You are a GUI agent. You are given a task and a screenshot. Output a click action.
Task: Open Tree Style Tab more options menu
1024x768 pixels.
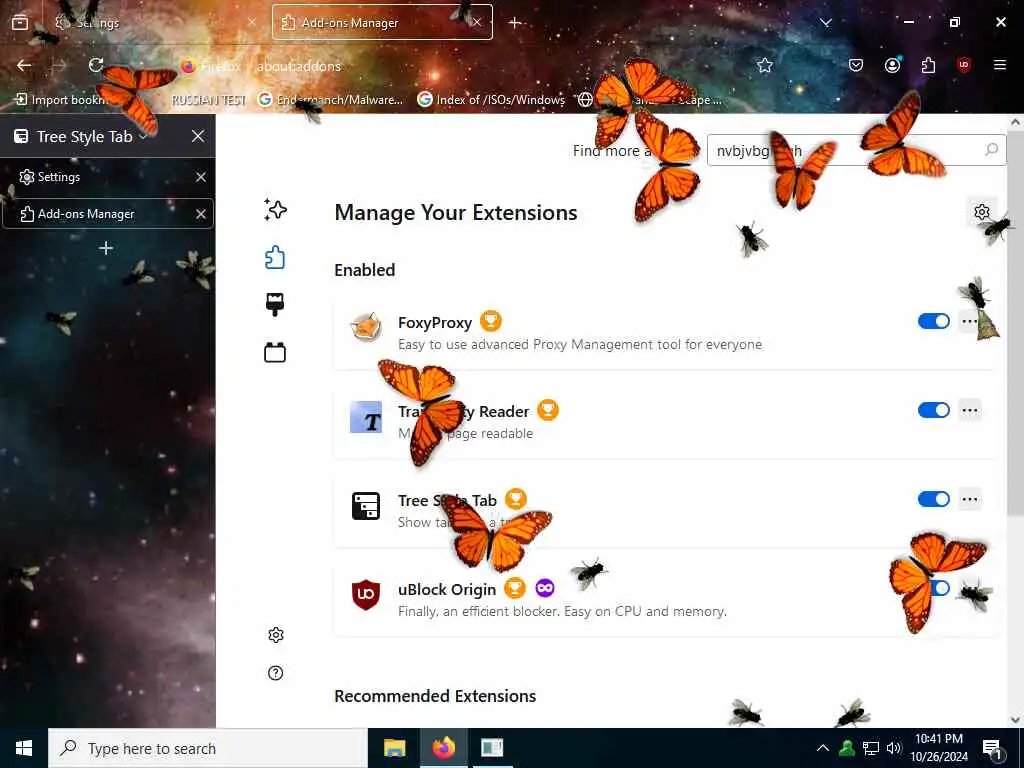point(970,499)
